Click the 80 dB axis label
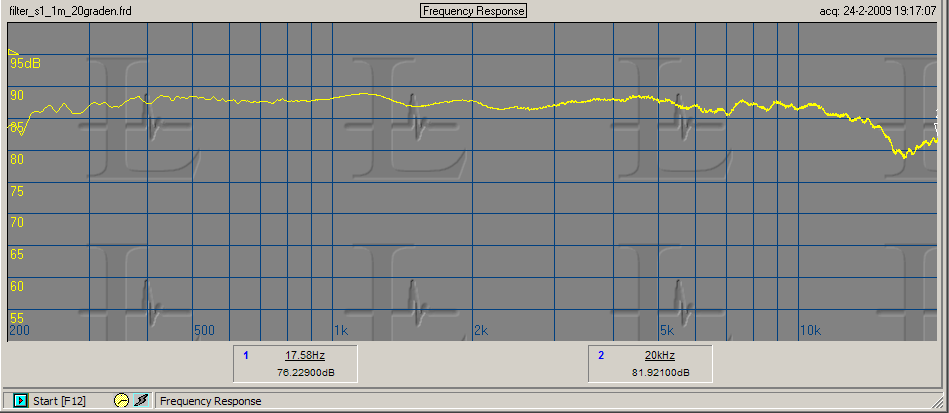 pyautogui.click(x=16, y=159)
